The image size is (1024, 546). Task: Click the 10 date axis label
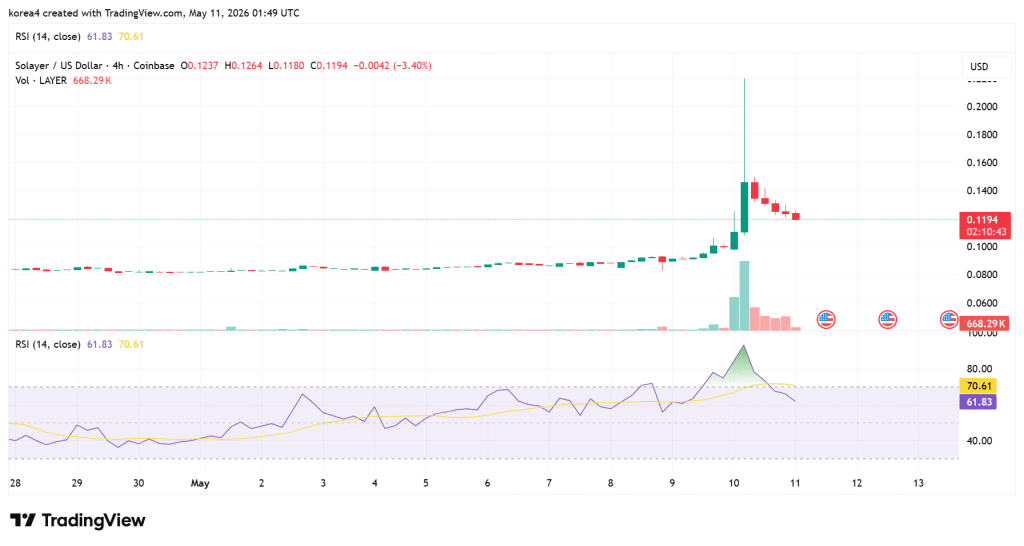click(733, 483)
